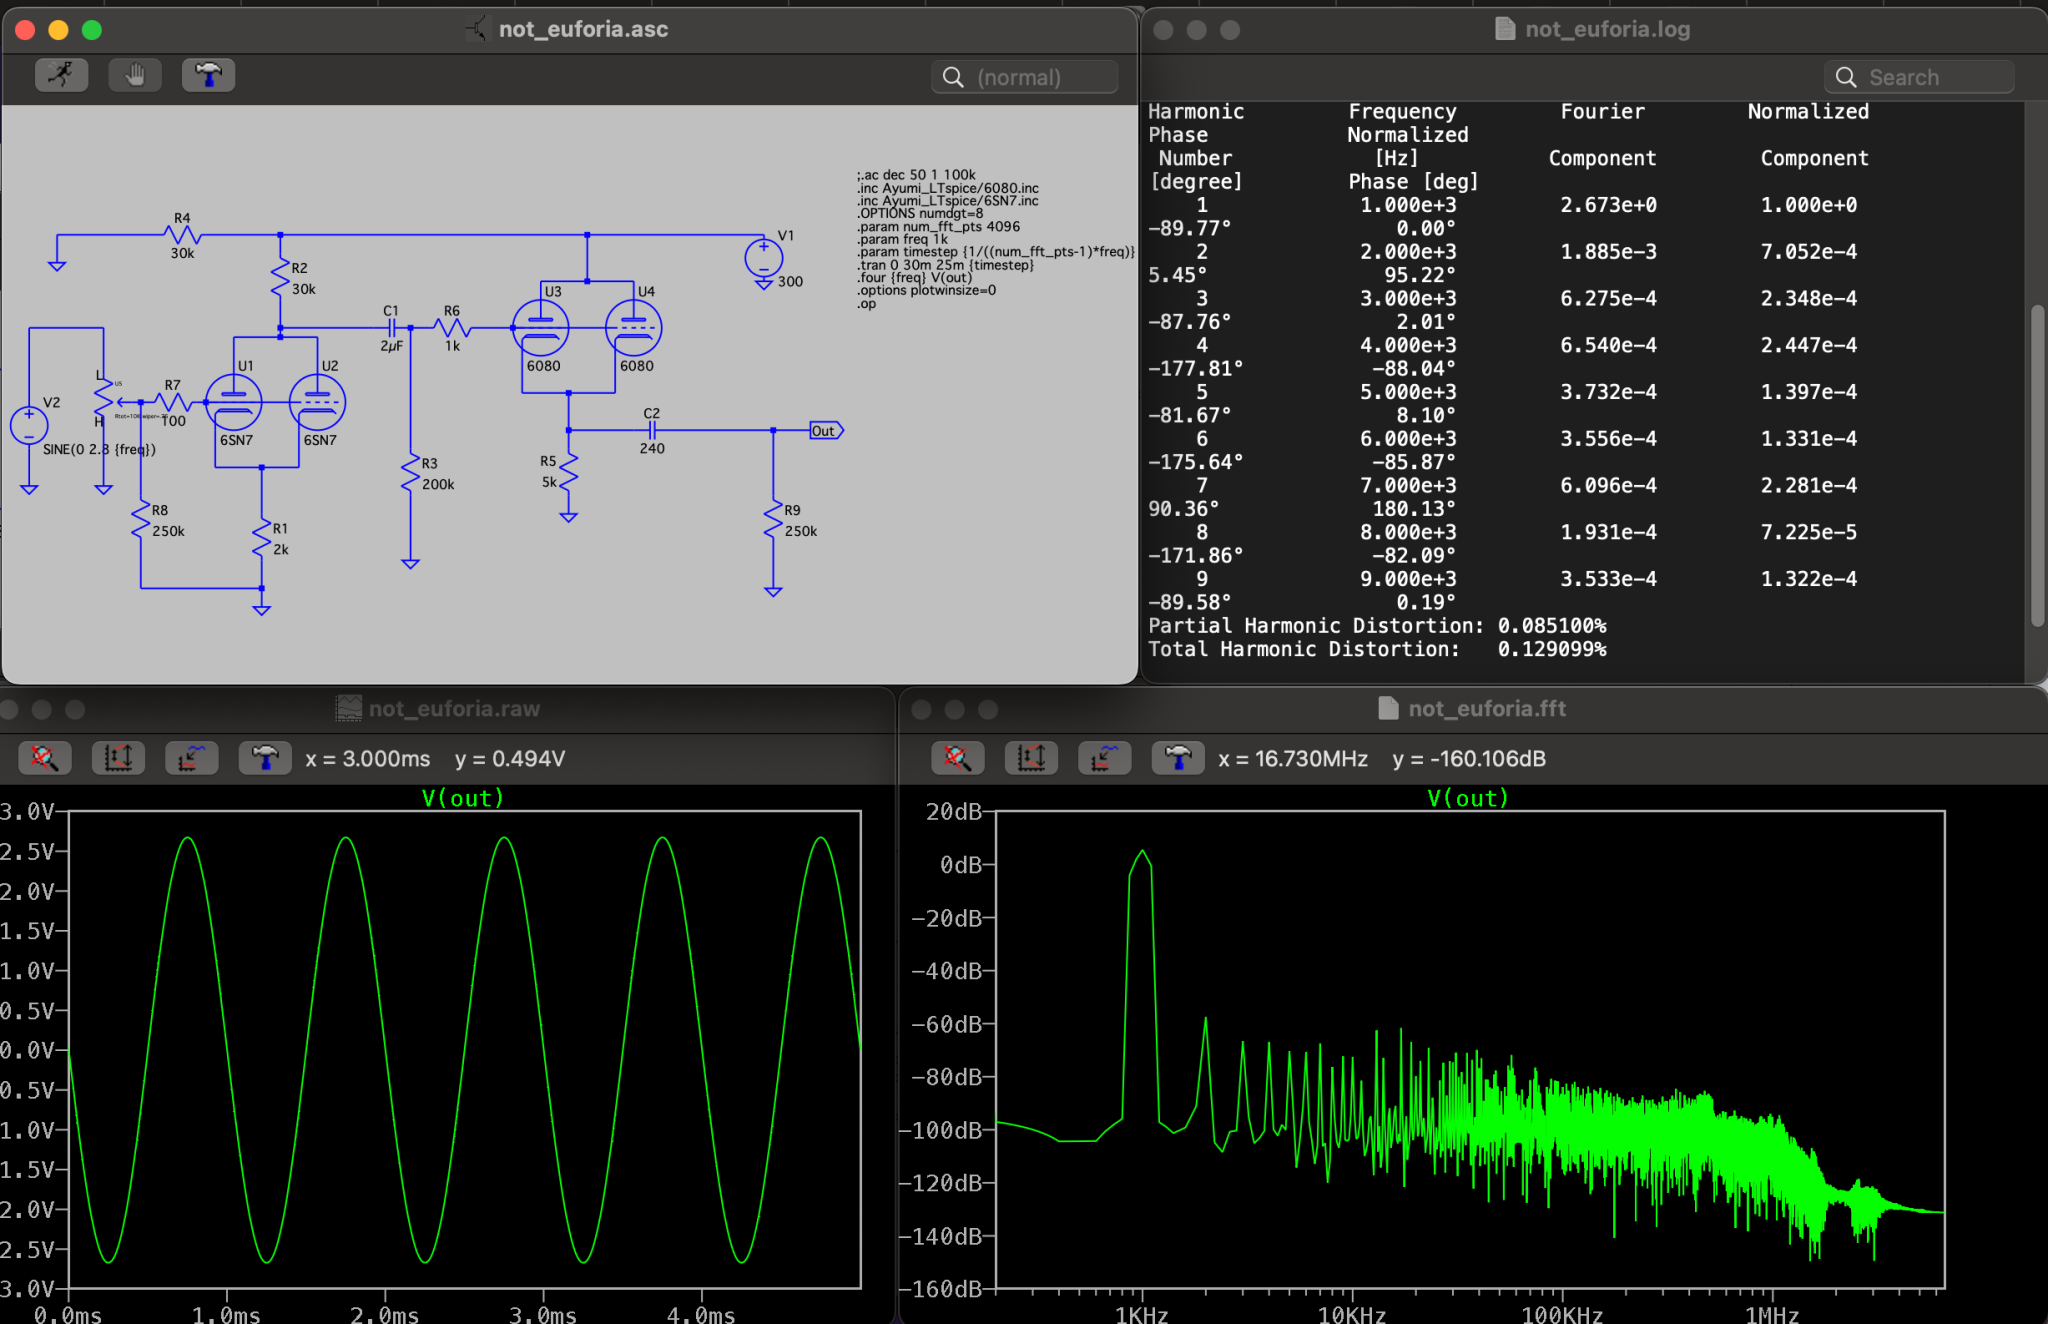Click the 2.673e+0 Fourier component value in the log
The image size is (2048, 1324).
point(1608,205)
